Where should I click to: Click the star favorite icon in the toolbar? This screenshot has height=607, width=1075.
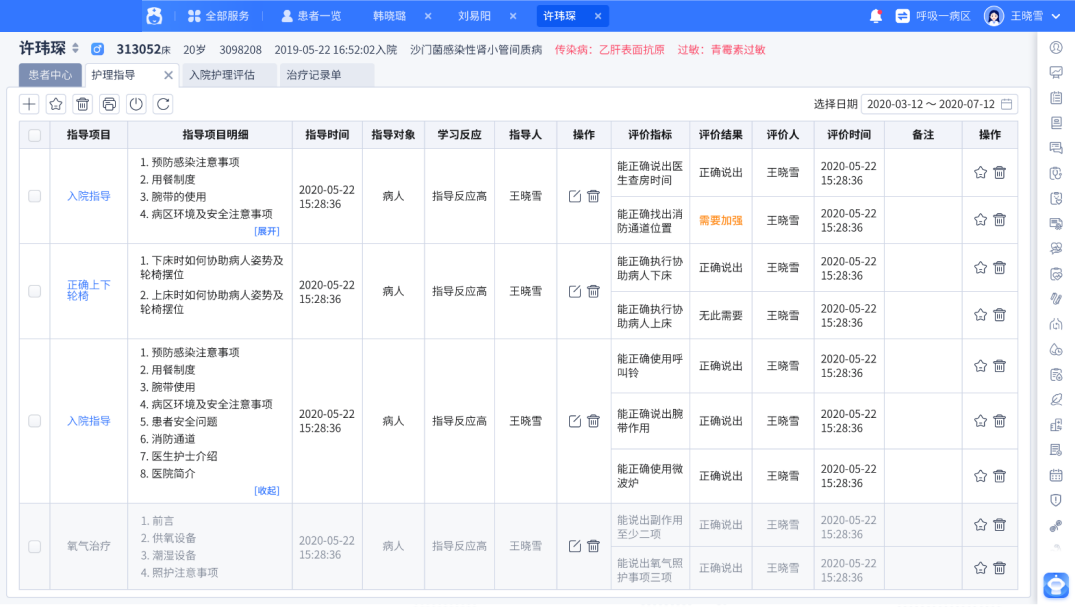click(56, 103)
